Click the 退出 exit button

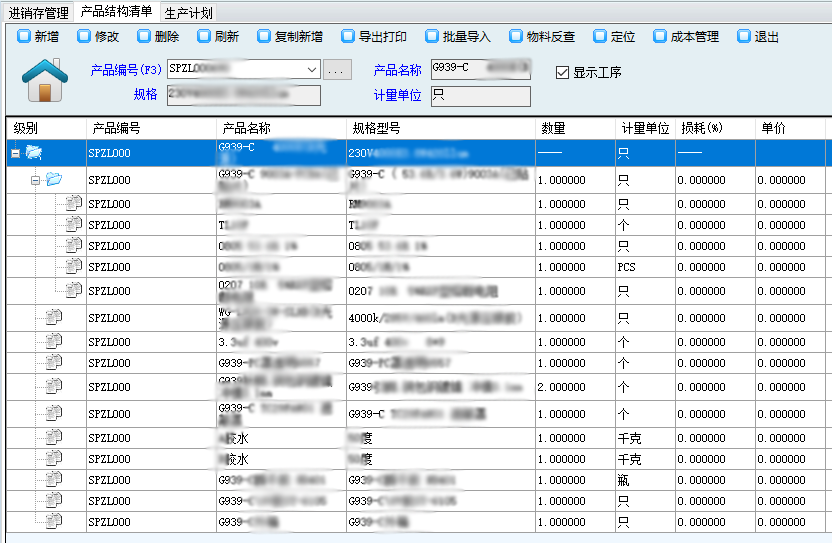758,37
